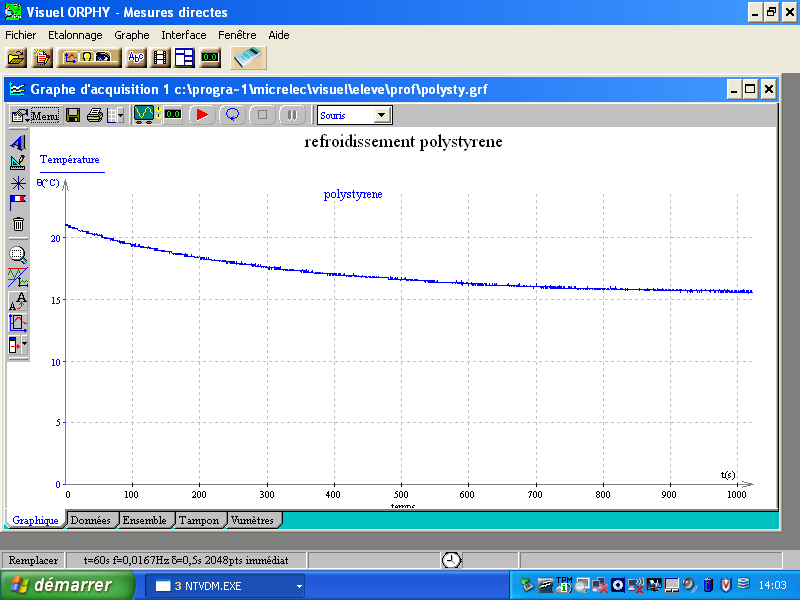This screenshot has height=600, width=800.
Task: Click the TPM tray icon
Action: tap(564, 585)
